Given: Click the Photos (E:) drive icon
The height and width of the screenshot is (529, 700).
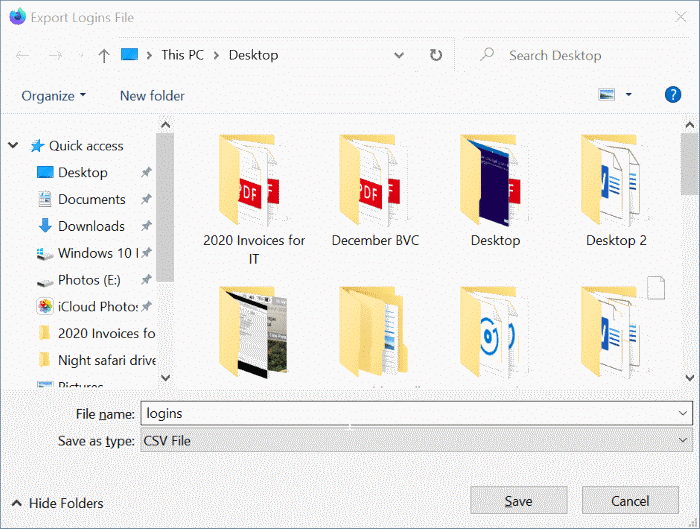Looking at the screenshot, I should pos(45,281).
